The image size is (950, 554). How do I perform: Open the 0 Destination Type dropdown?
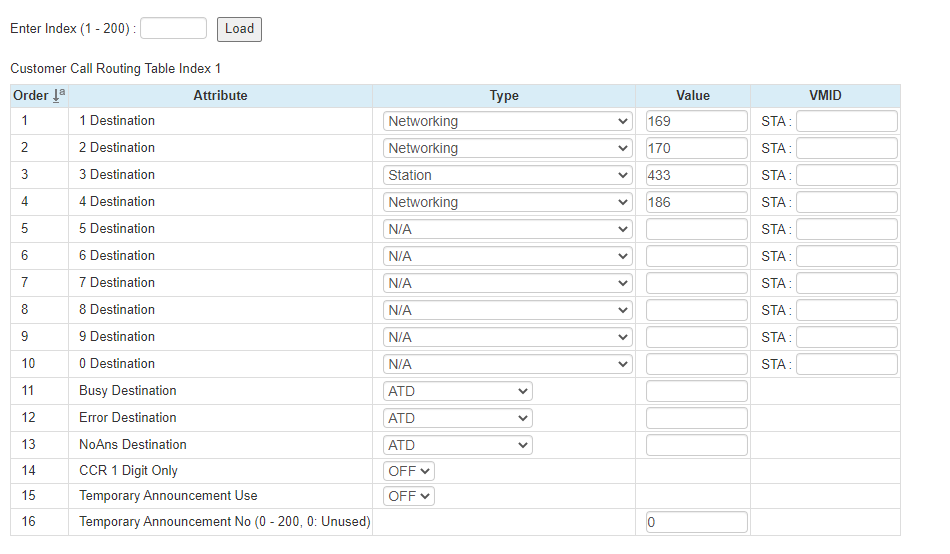point(507,364)
